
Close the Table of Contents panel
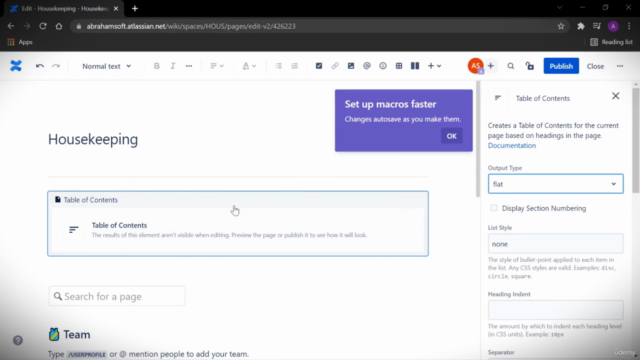pos(616,96)
